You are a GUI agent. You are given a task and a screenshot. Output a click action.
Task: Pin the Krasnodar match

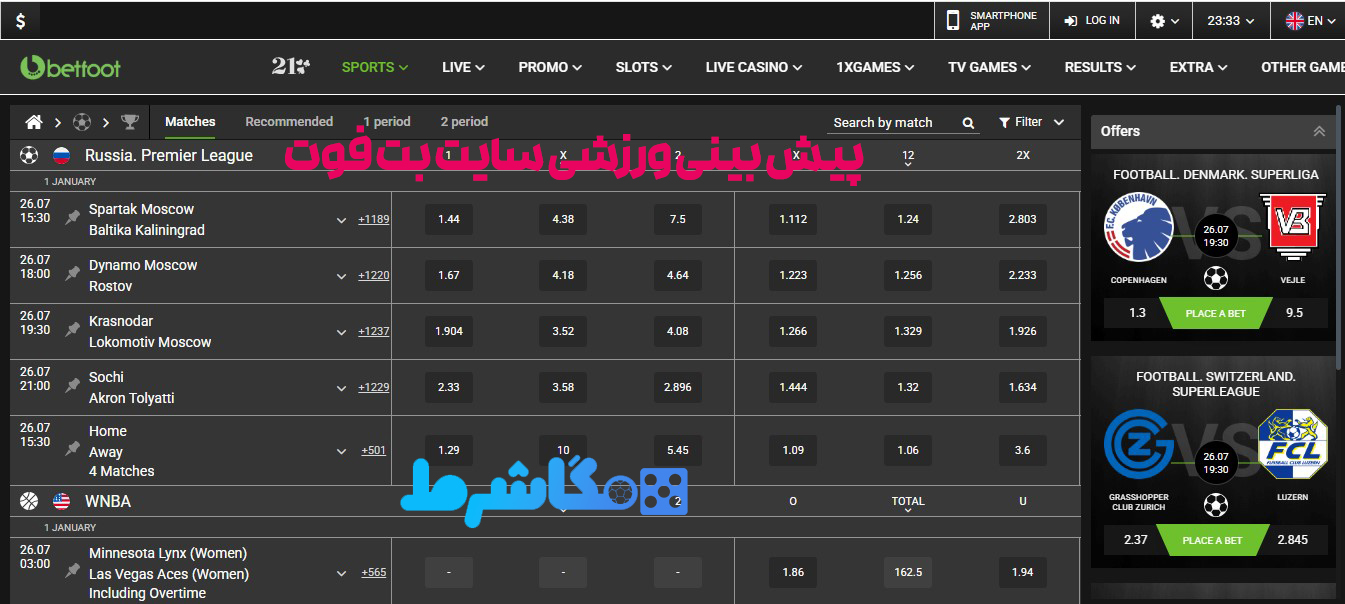tap(72, 330)
